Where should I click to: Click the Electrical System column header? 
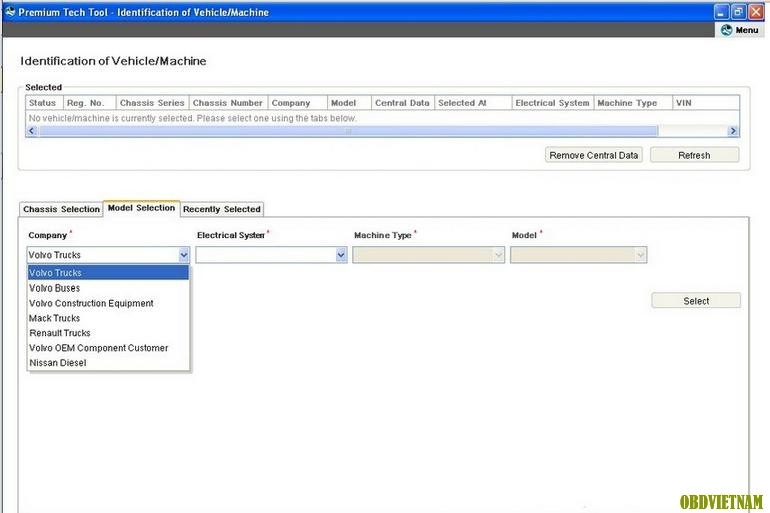point(553,103)
